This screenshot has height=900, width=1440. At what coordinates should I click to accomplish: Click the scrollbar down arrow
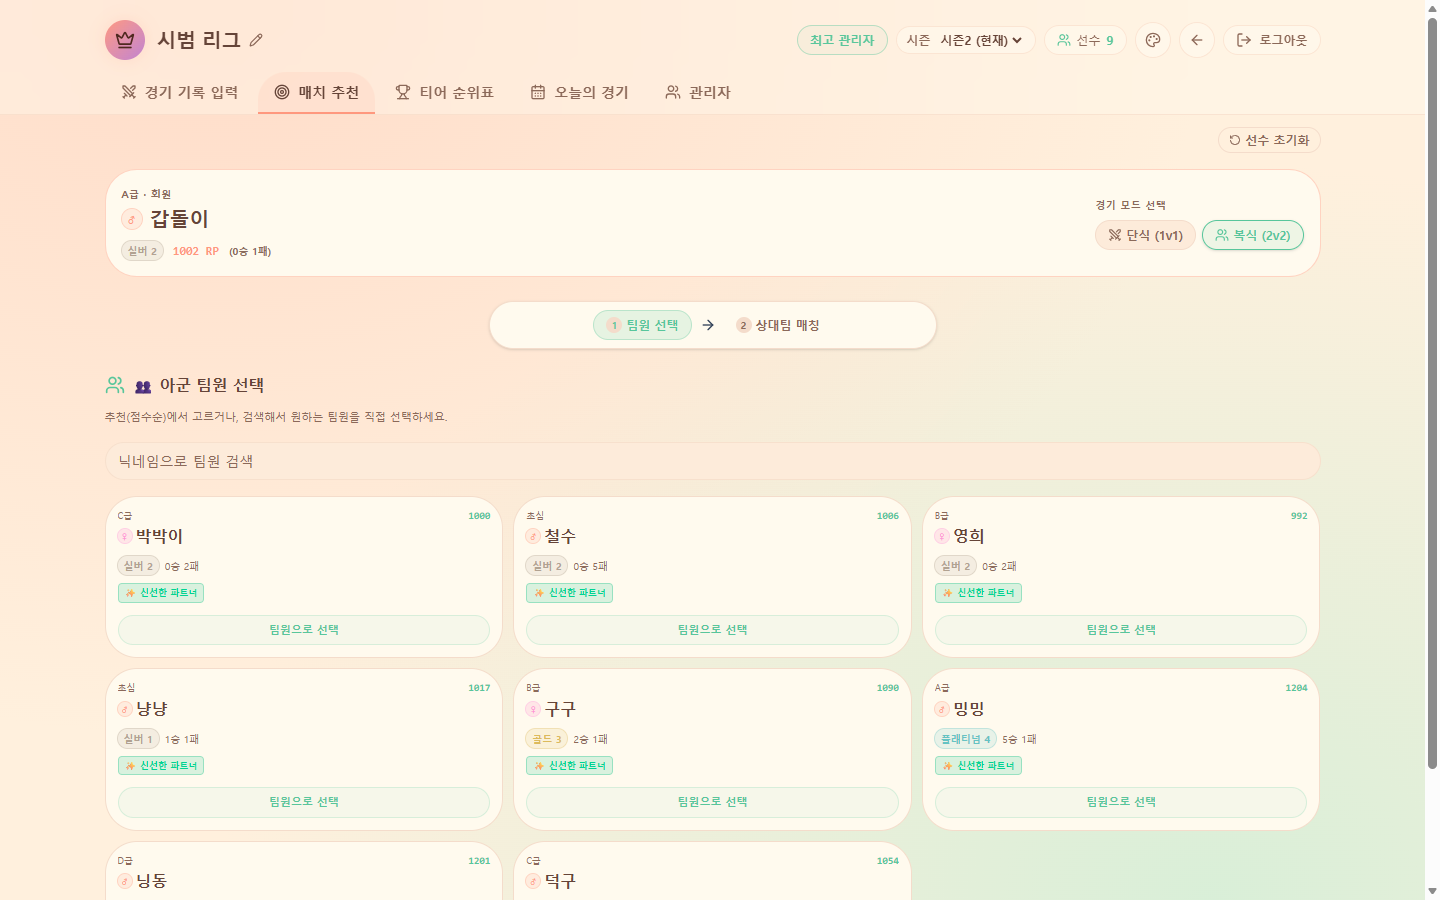[x=1432, y=891]
